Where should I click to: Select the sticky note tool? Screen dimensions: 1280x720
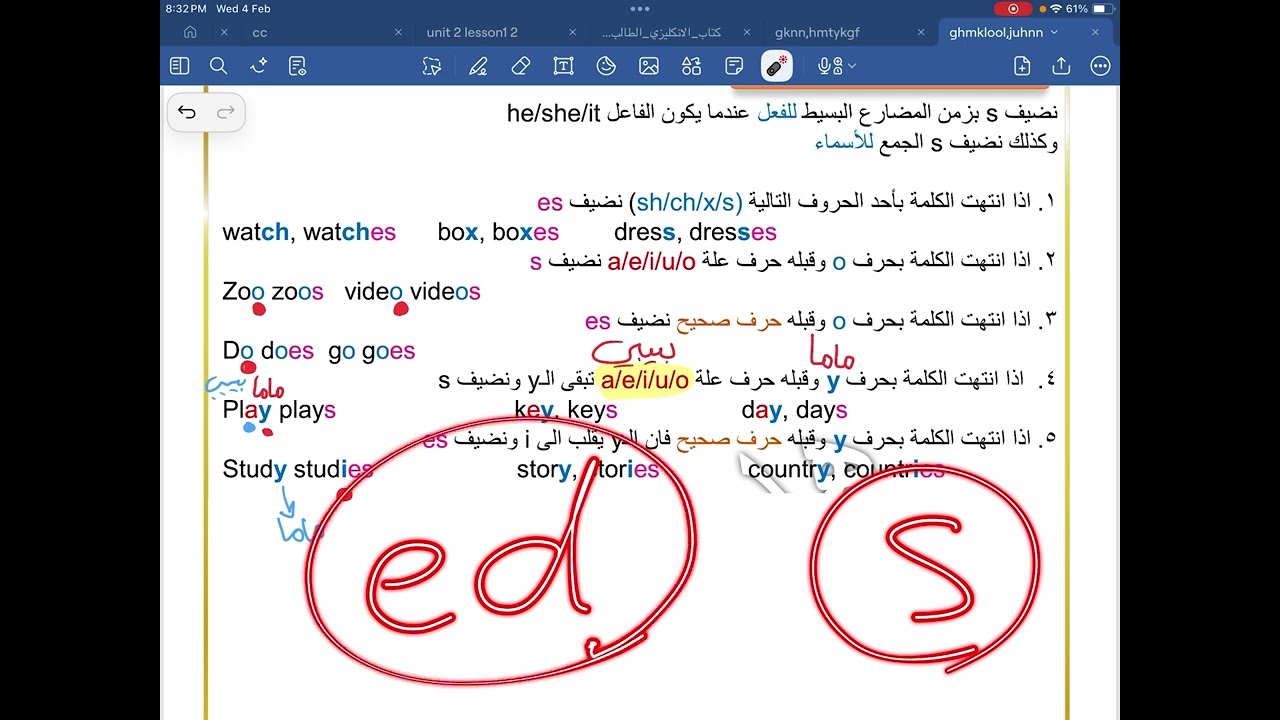point(734,66)
